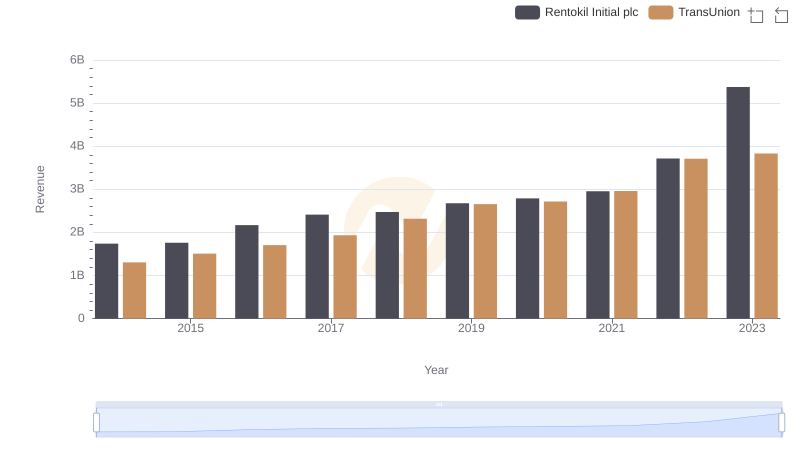The image size is (800, 461).
Task: Click the Year axis title
Action: coord(436,370)
